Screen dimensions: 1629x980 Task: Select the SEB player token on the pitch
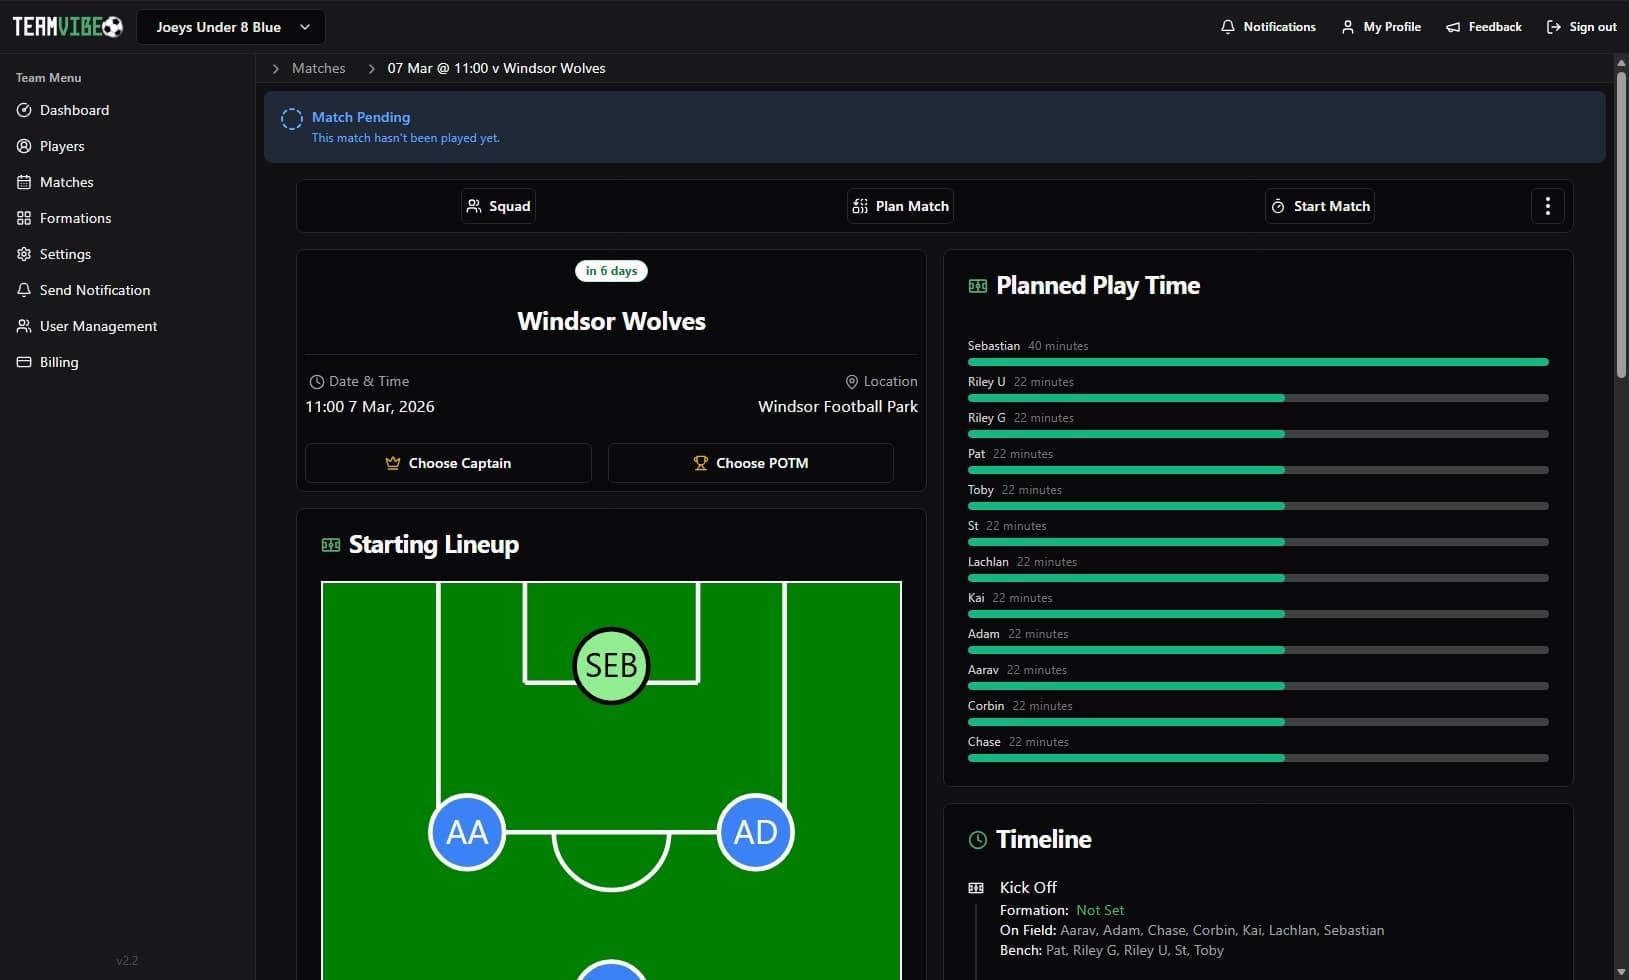[x=611, y=666]
